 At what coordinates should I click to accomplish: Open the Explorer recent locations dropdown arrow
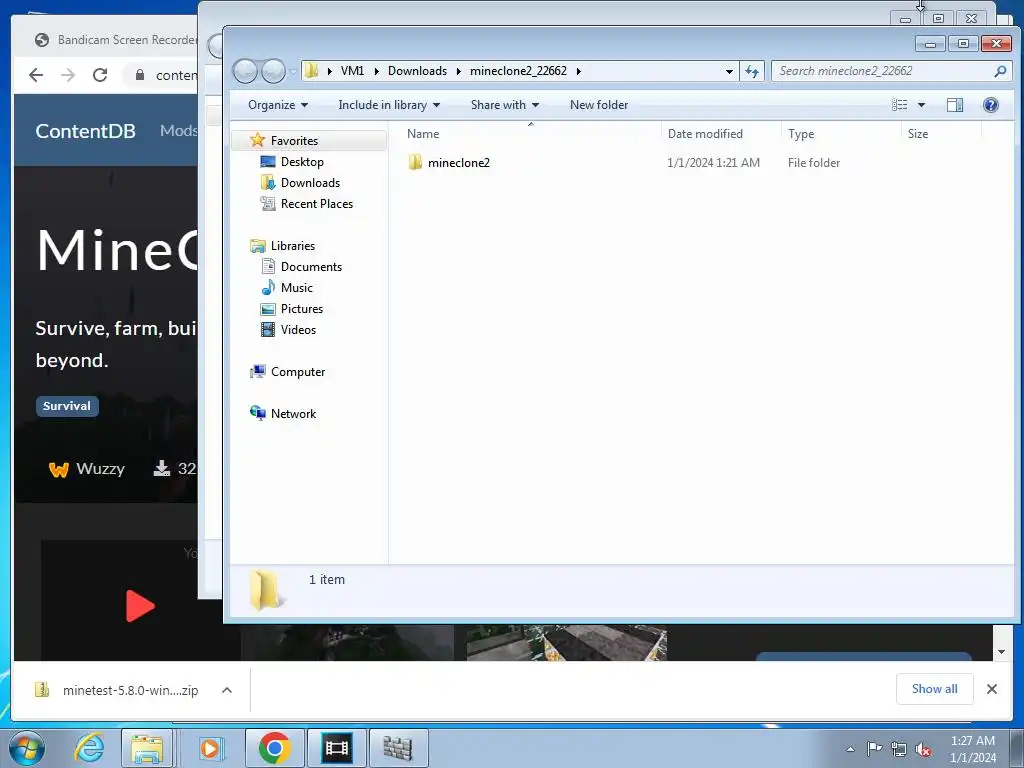click(293, 71)
